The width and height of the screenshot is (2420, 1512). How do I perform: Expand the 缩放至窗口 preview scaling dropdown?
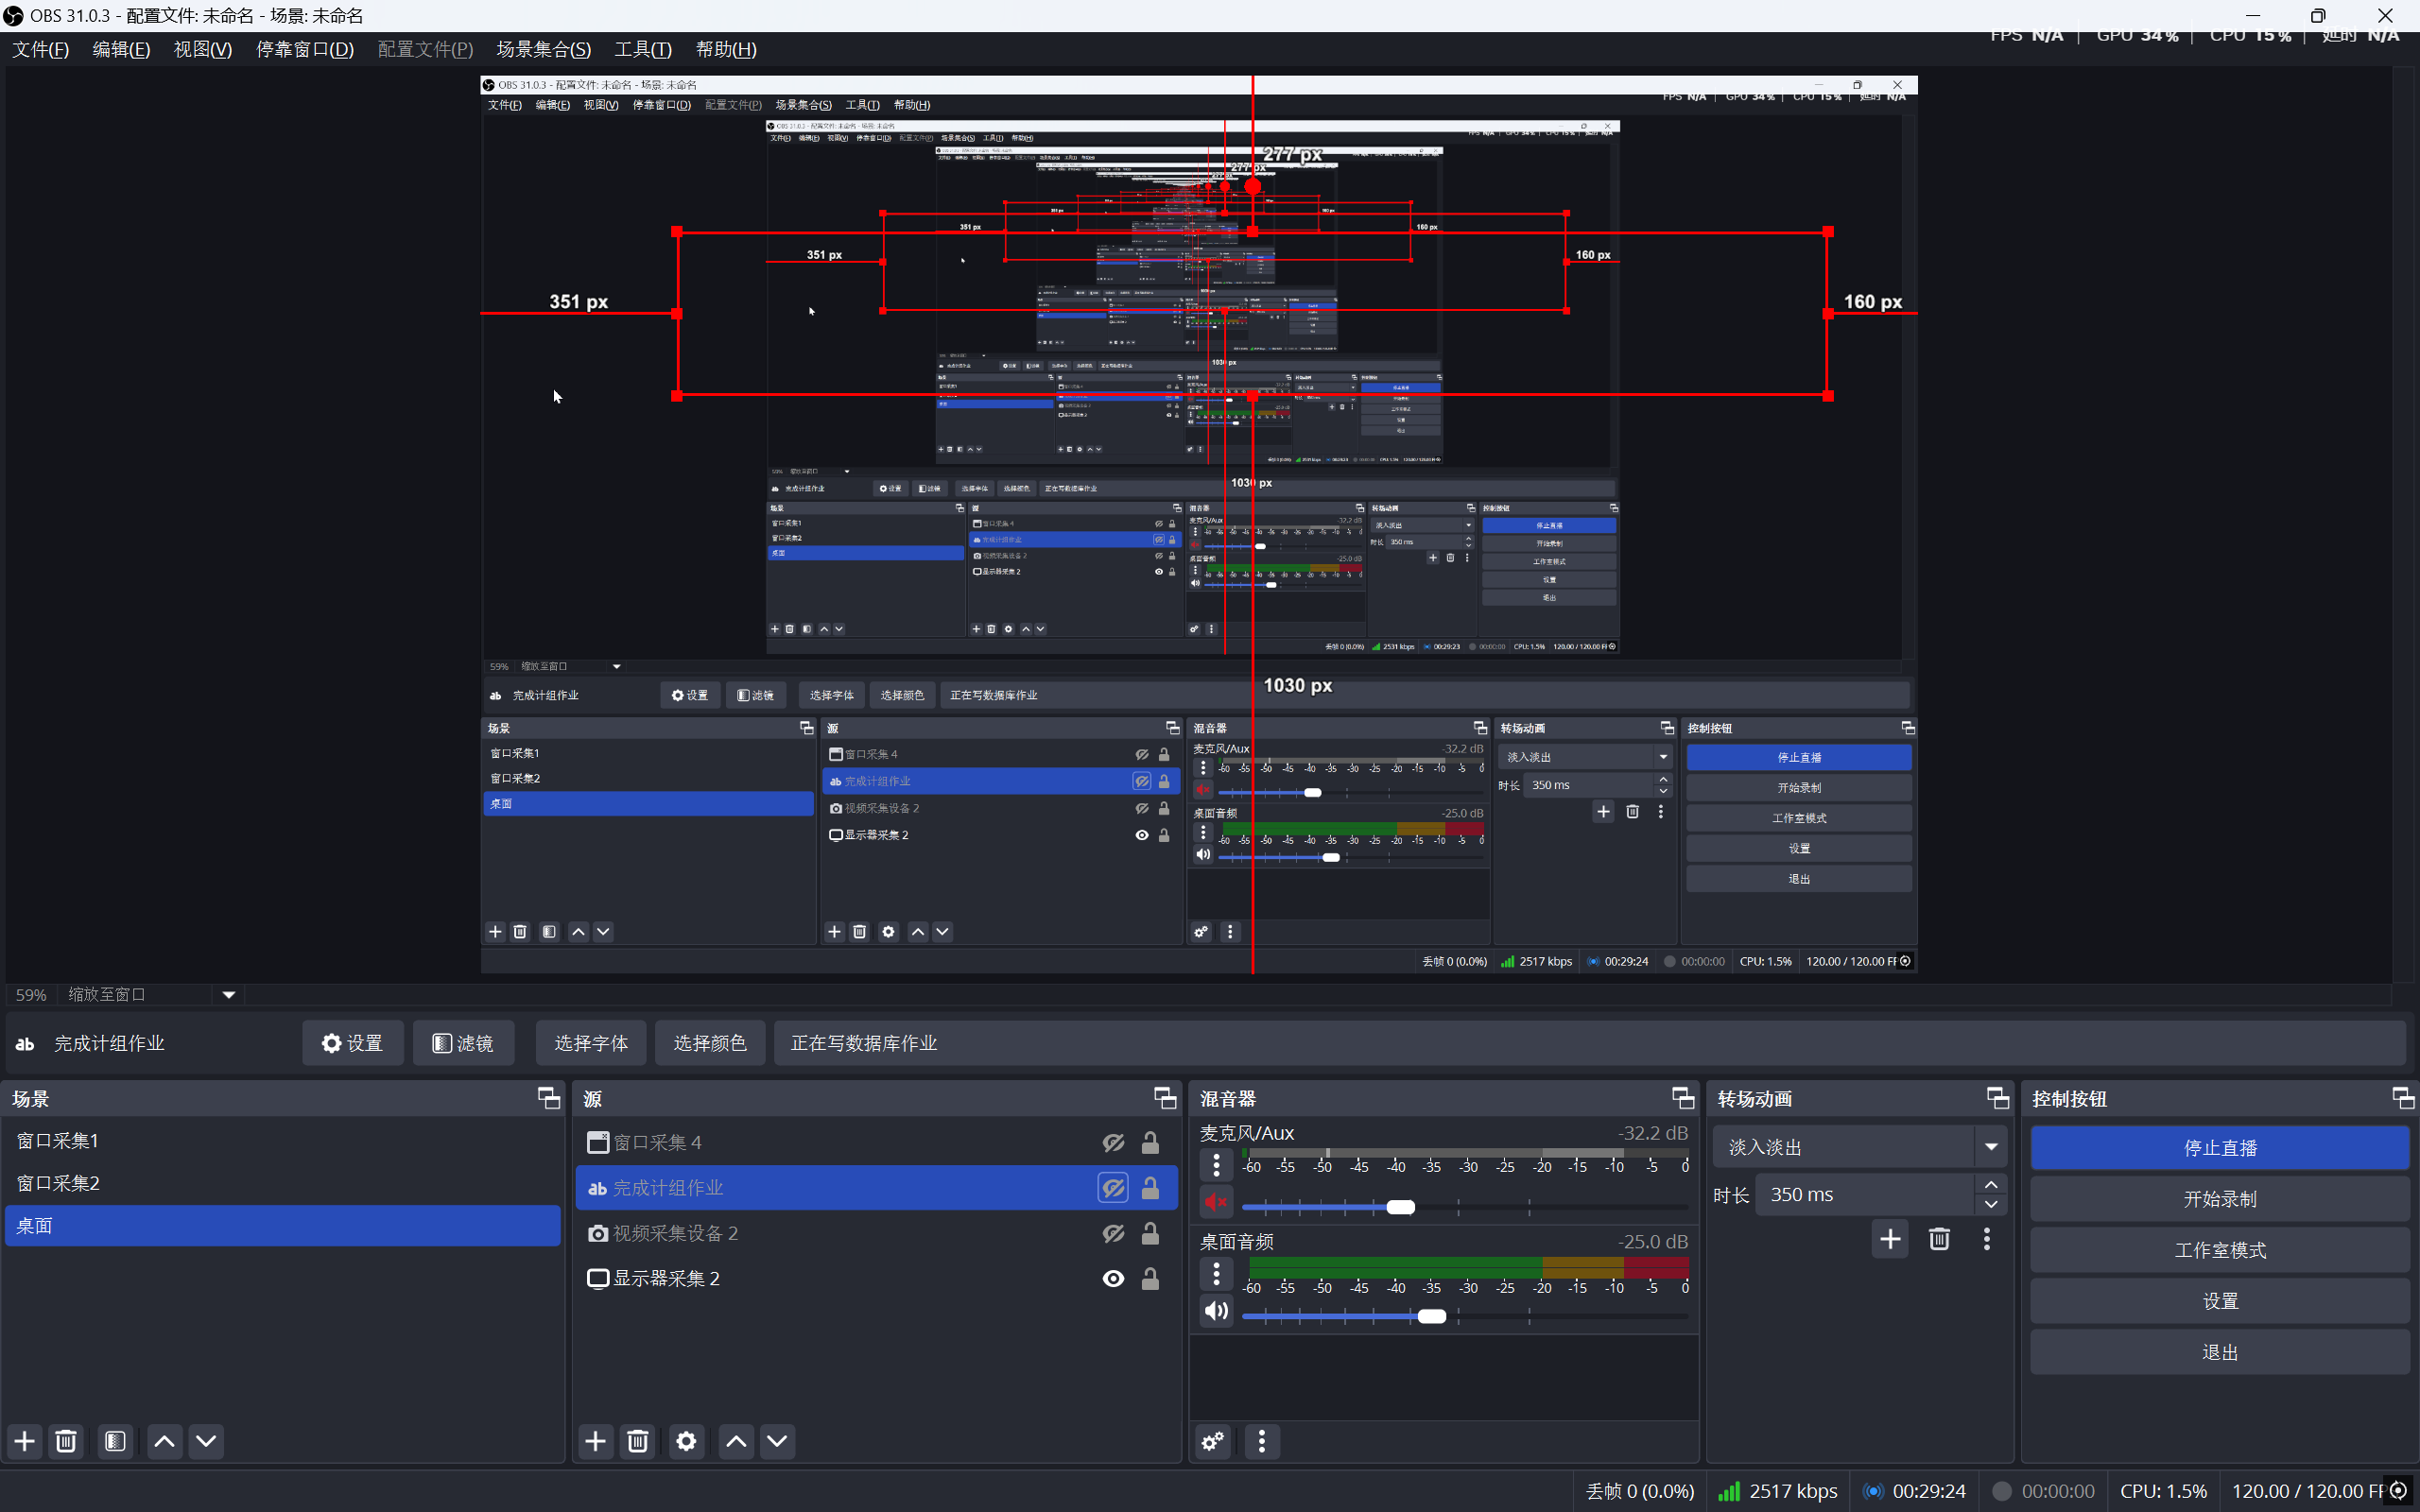click(228, 994)
